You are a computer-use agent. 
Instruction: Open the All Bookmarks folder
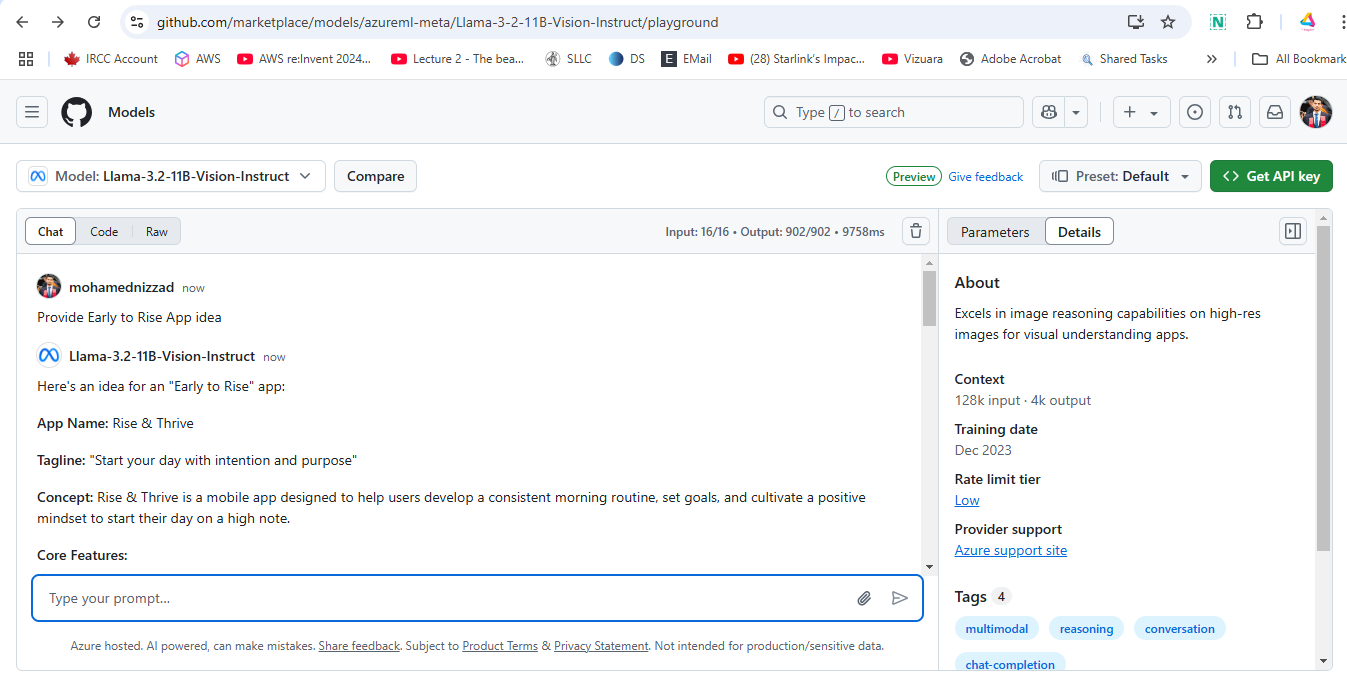tap(1299, 59)
